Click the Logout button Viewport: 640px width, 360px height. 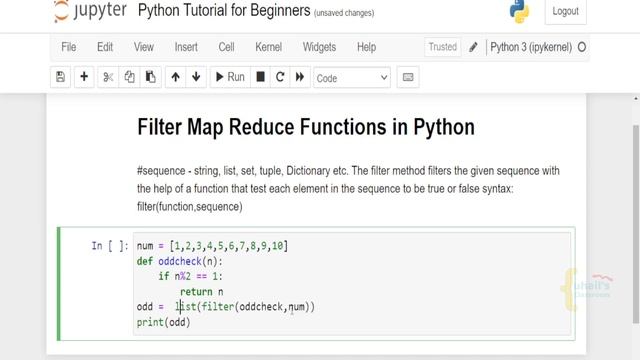566,11
